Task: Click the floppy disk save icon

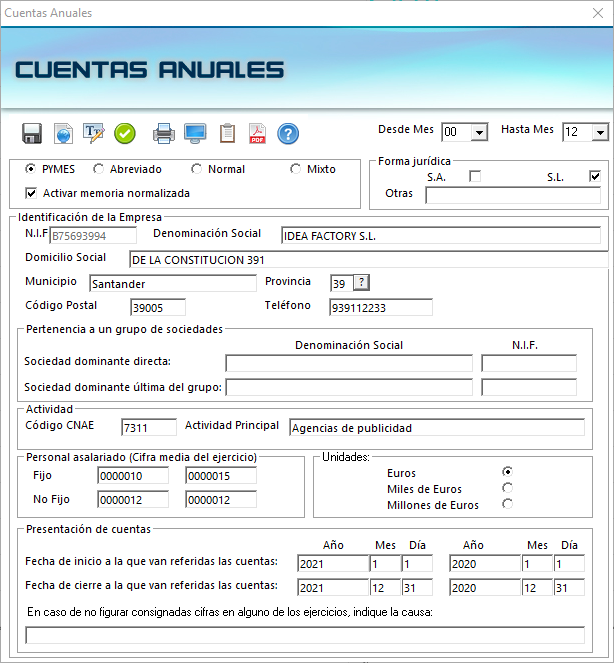Action: (32, 134)
